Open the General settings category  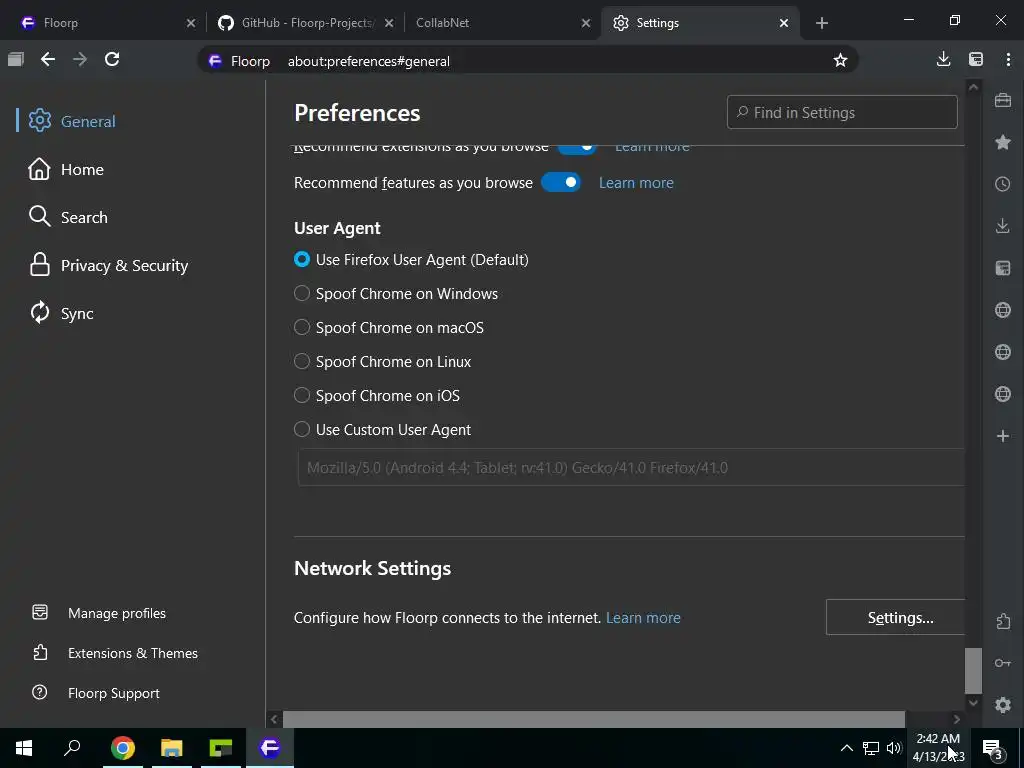[72, 121]
